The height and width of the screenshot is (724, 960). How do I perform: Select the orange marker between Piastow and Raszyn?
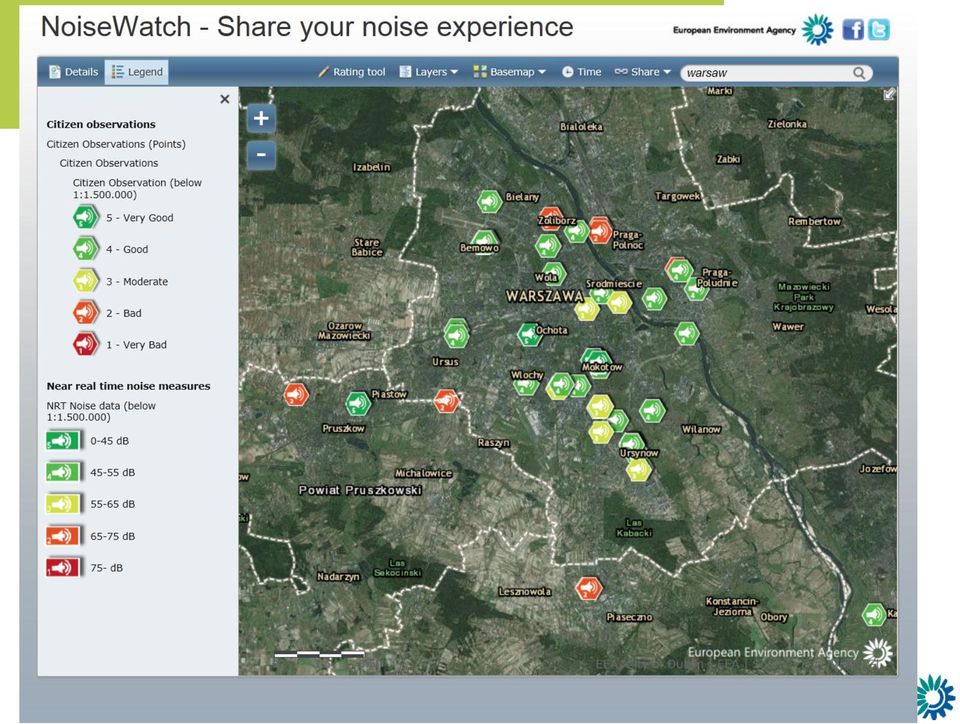(446, 401)
